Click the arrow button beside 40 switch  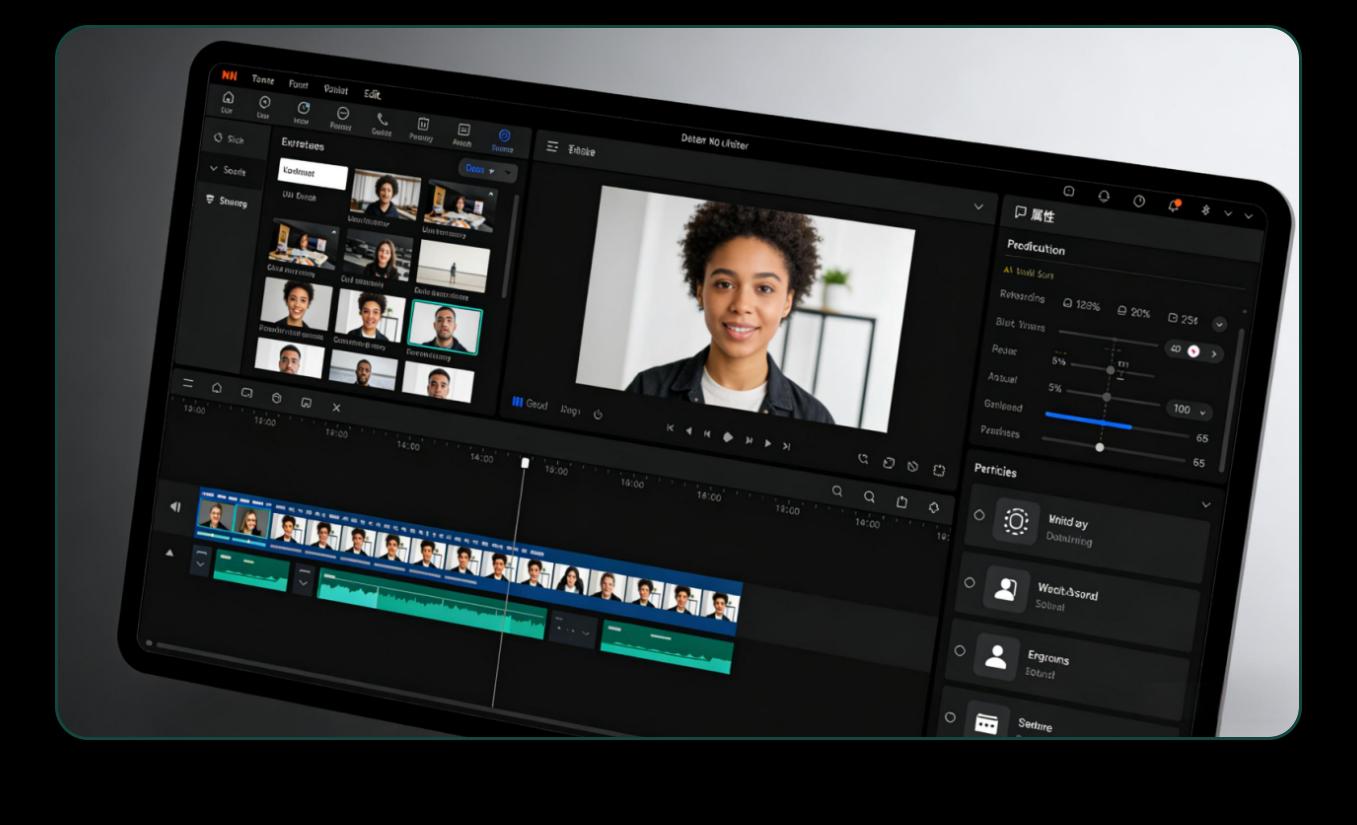[x=1214, y=354]
